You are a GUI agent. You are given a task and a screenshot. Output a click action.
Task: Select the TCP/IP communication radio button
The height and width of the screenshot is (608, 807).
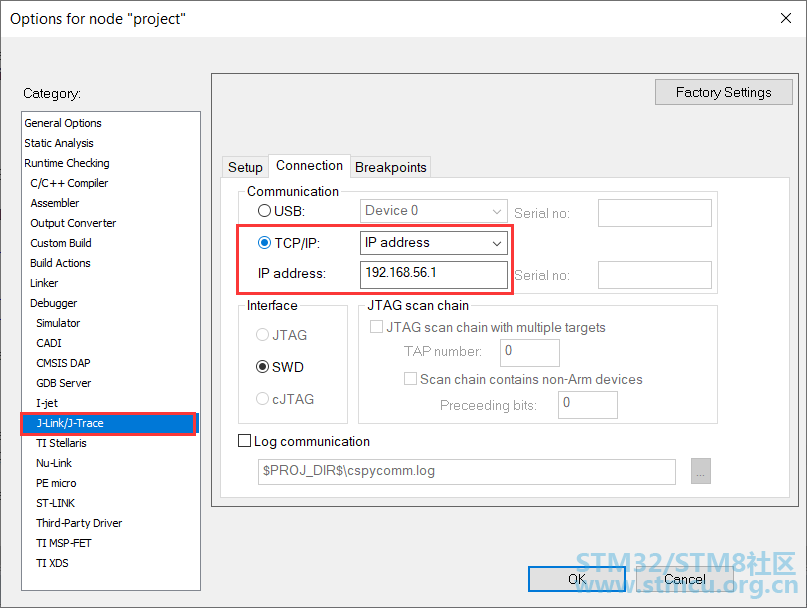(265, 242)
